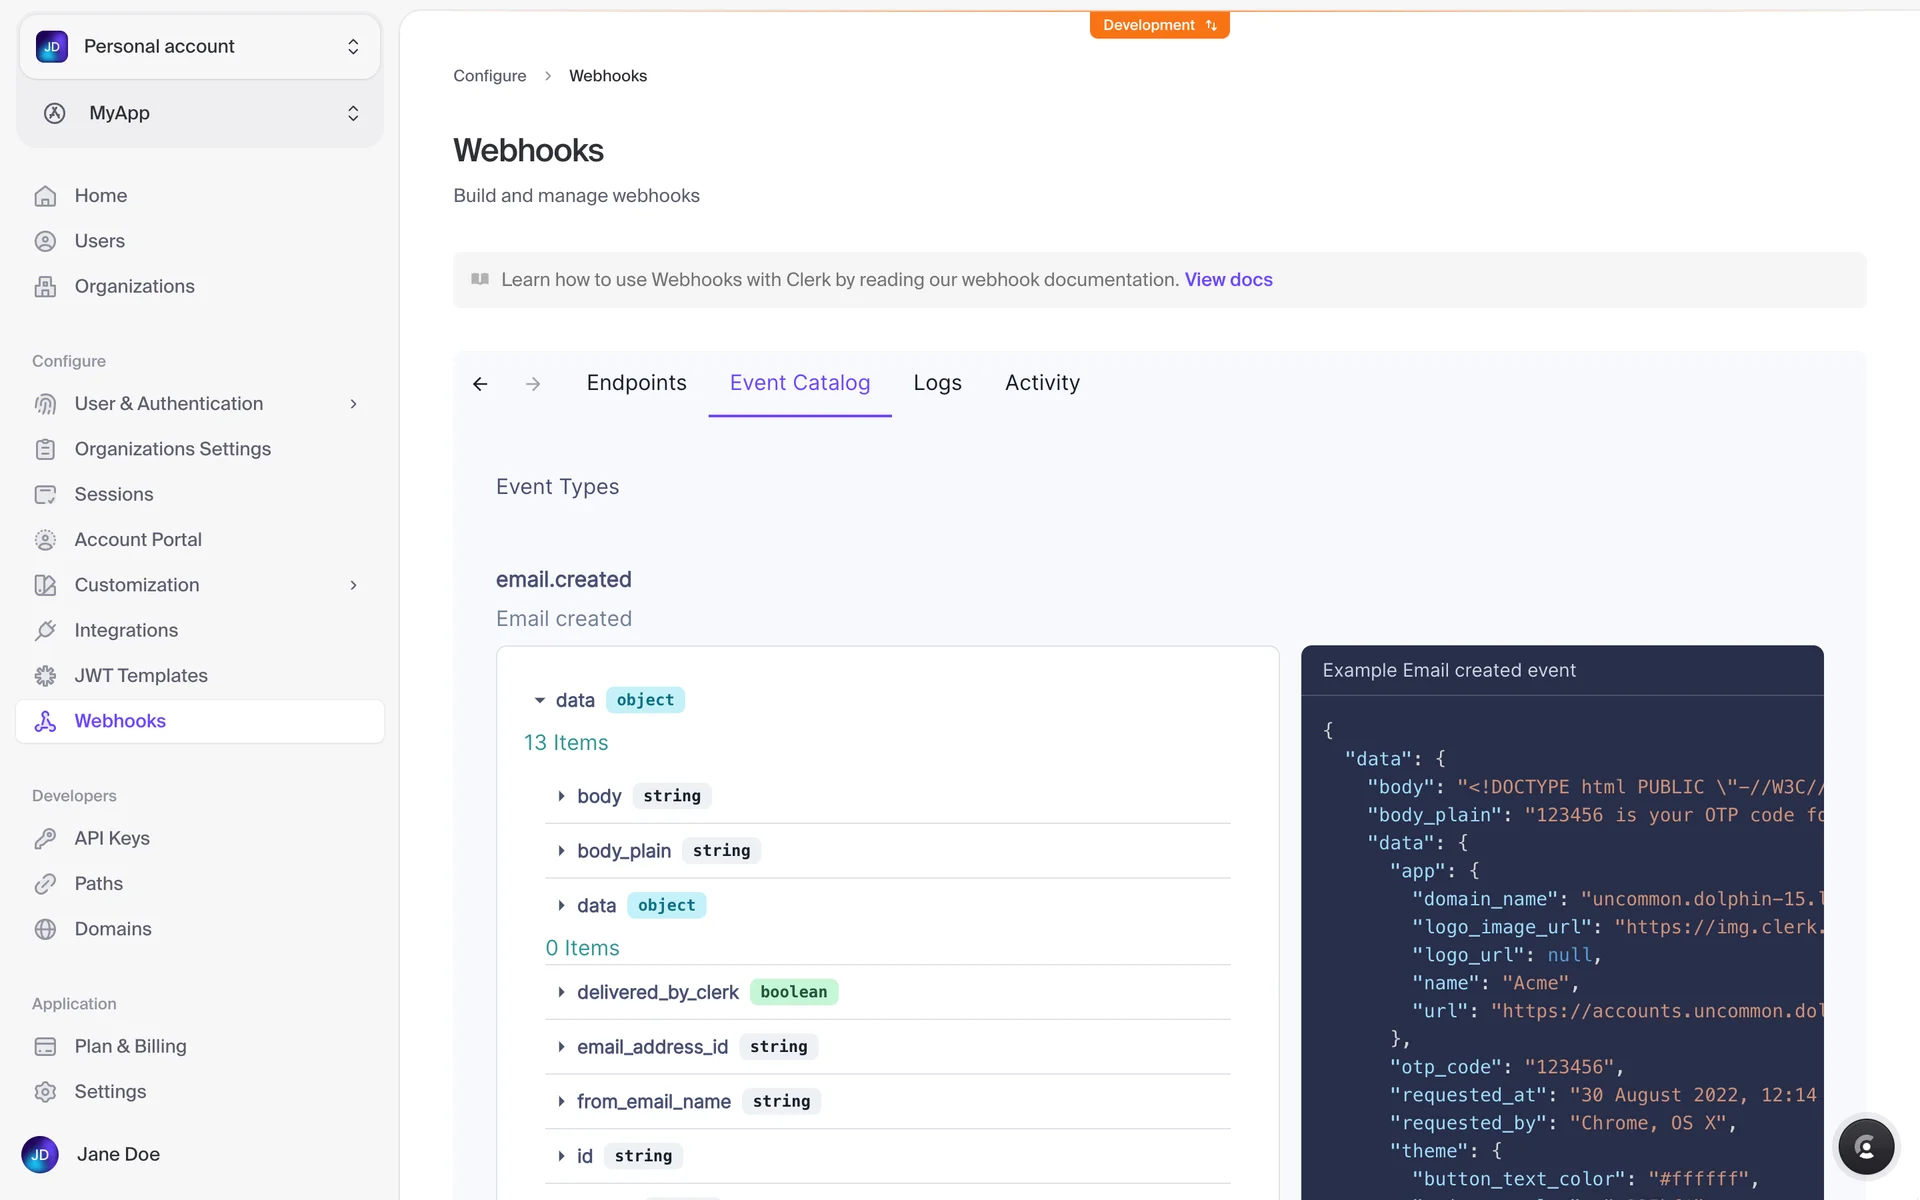Switch to the Endpoints tab
The image size is (1920, 1200).
click(636, 383)
